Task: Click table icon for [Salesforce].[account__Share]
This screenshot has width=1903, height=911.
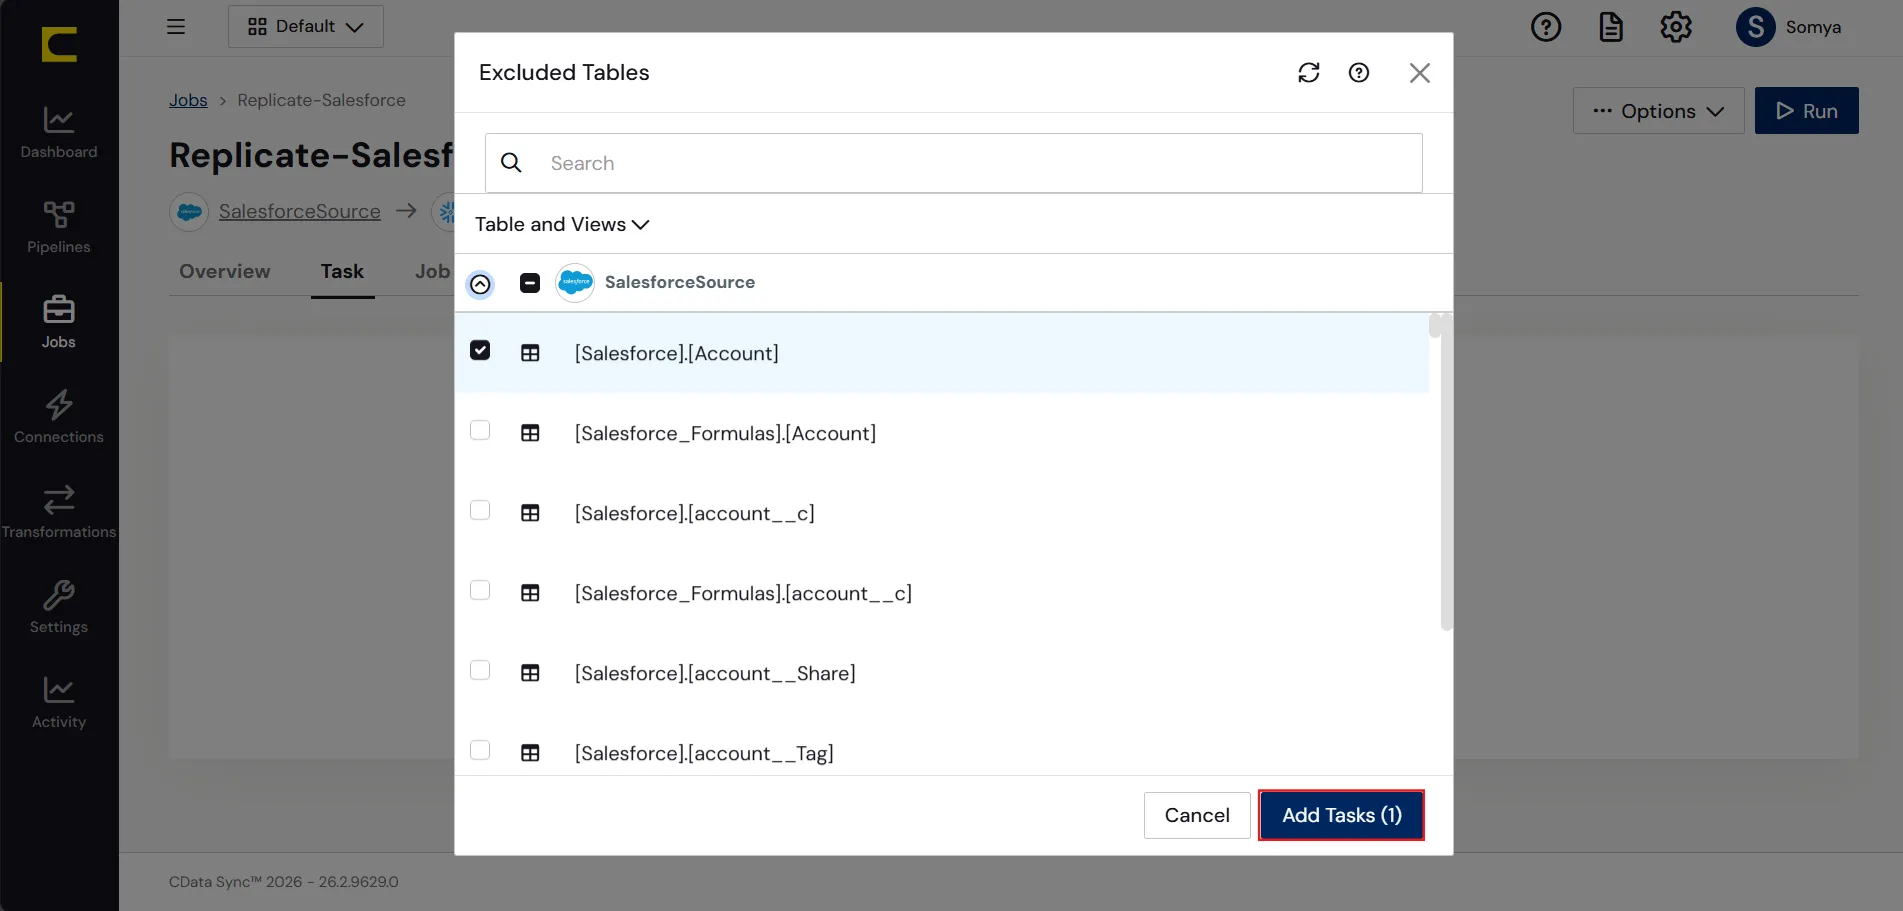Action: pyautogui.click(x=530, y=673)
